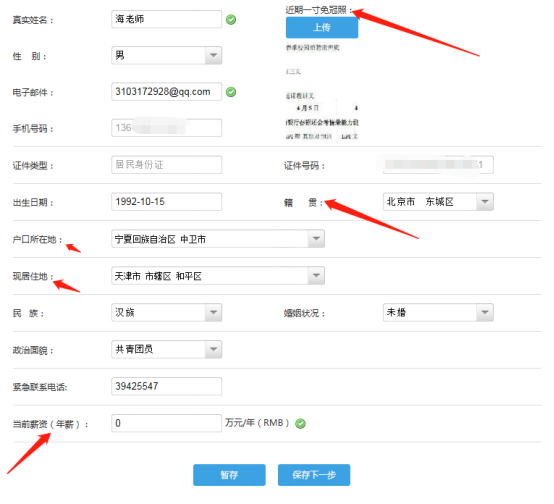Image resolution: width=554 pixels, height=504 pixels.
Task: Expand the 现居住地 天津市 dropdown
Action: pyautogui.click(x=316, y=276)
